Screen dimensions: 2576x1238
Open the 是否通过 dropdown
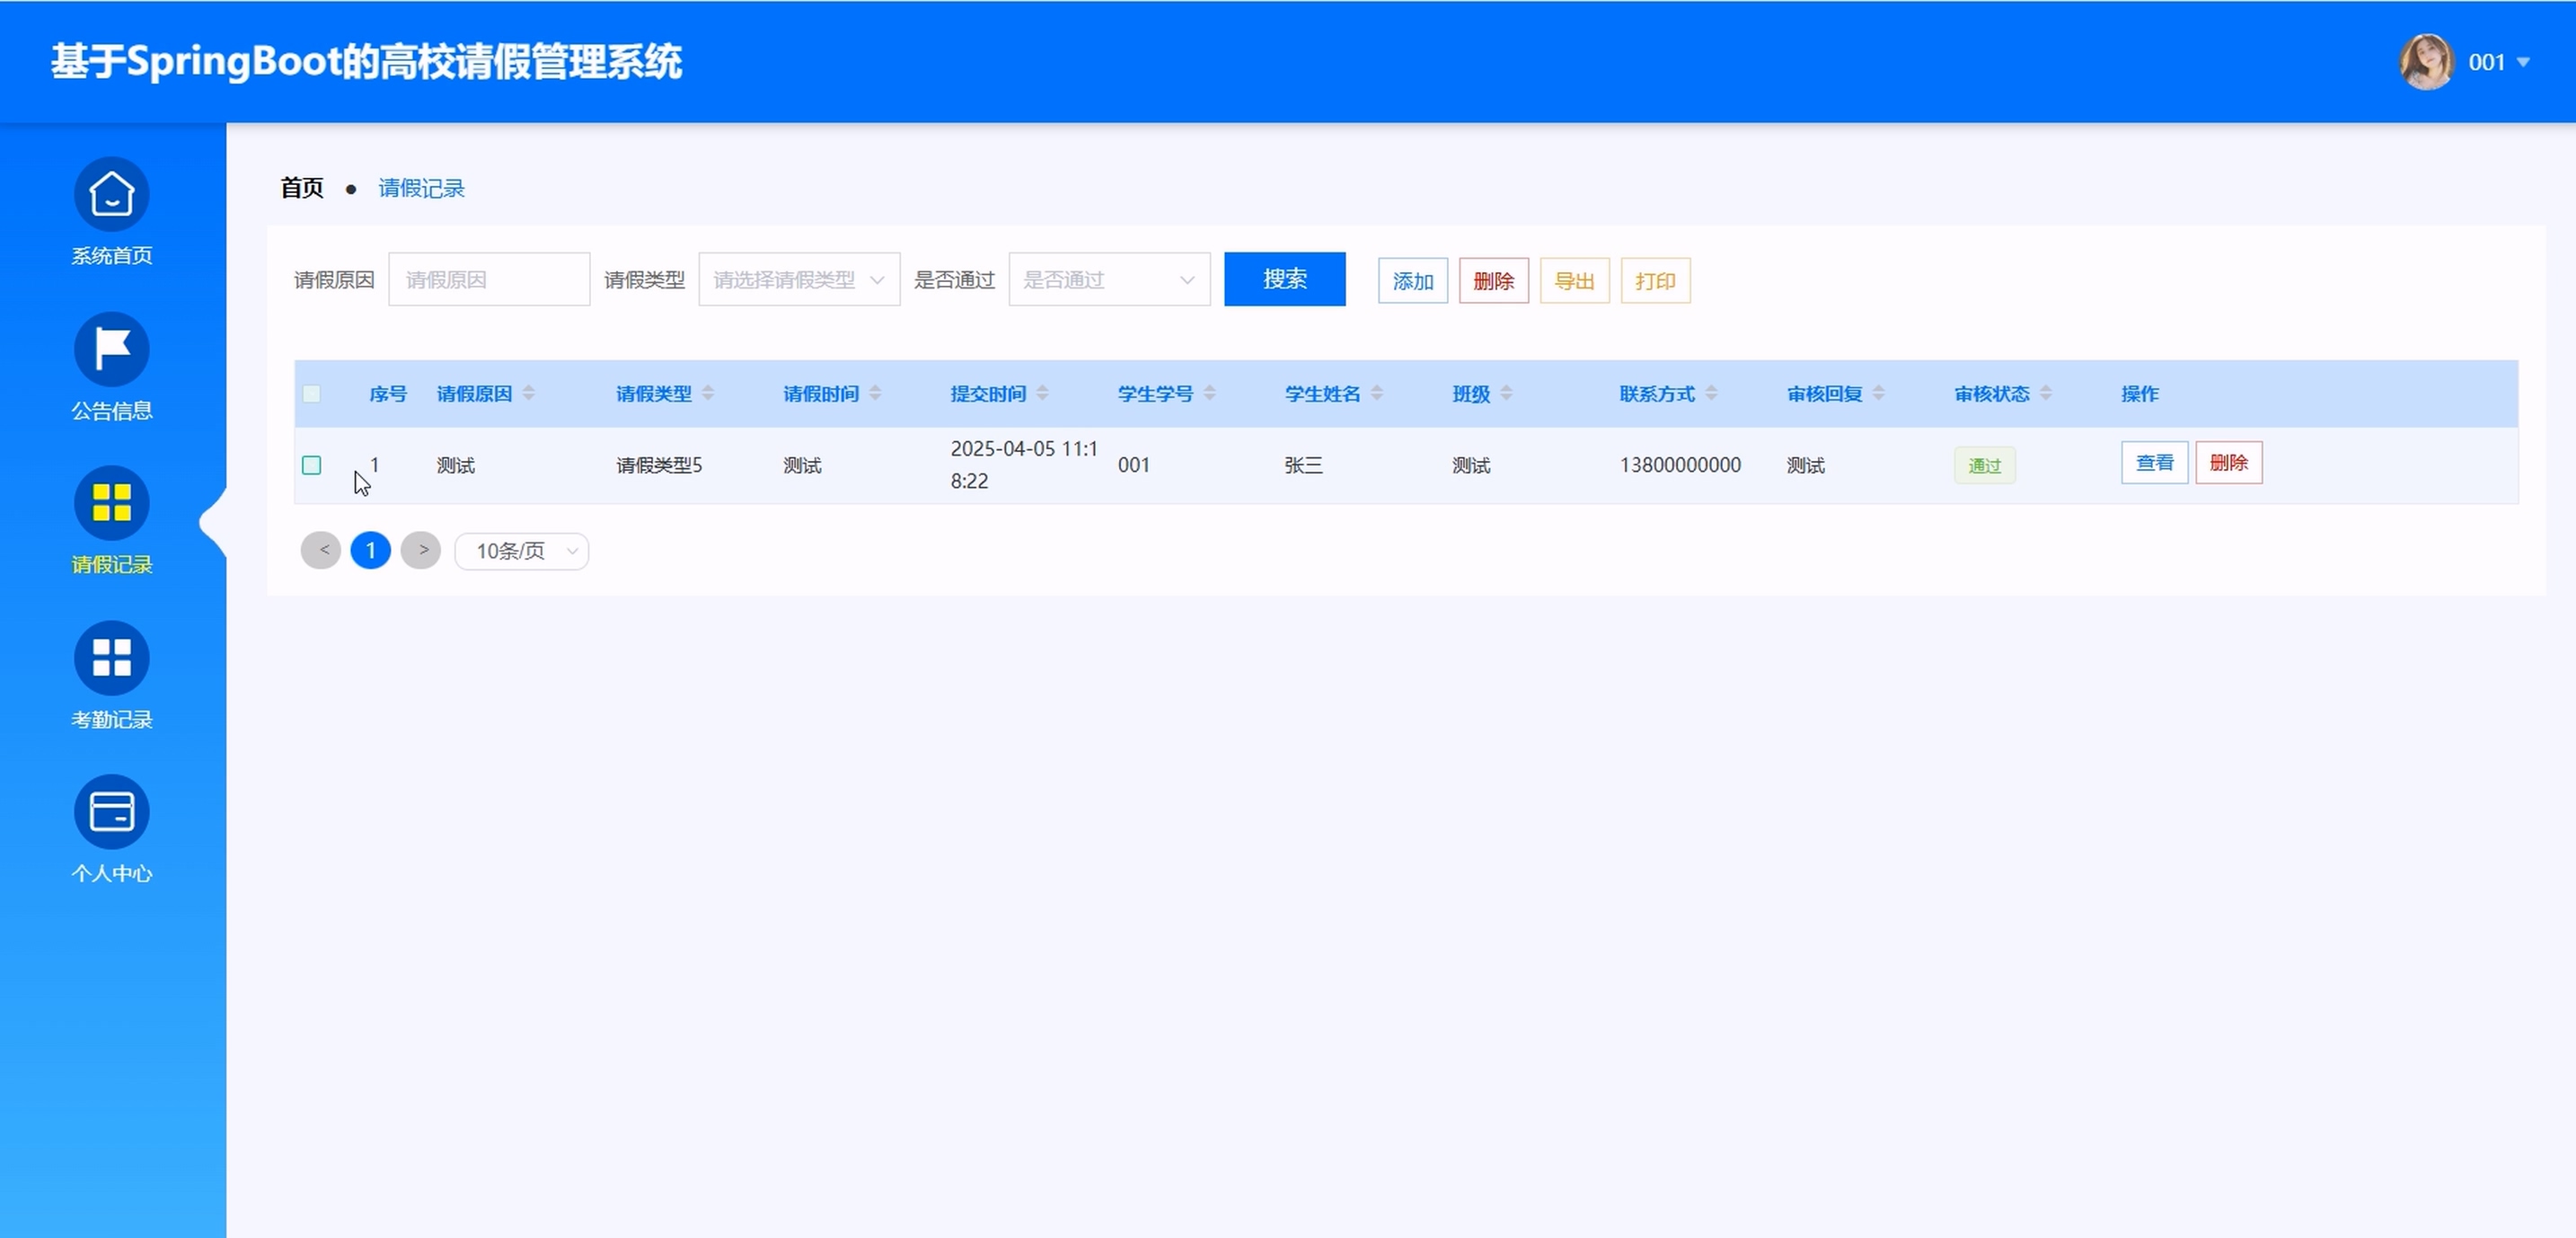point(1108,280)
